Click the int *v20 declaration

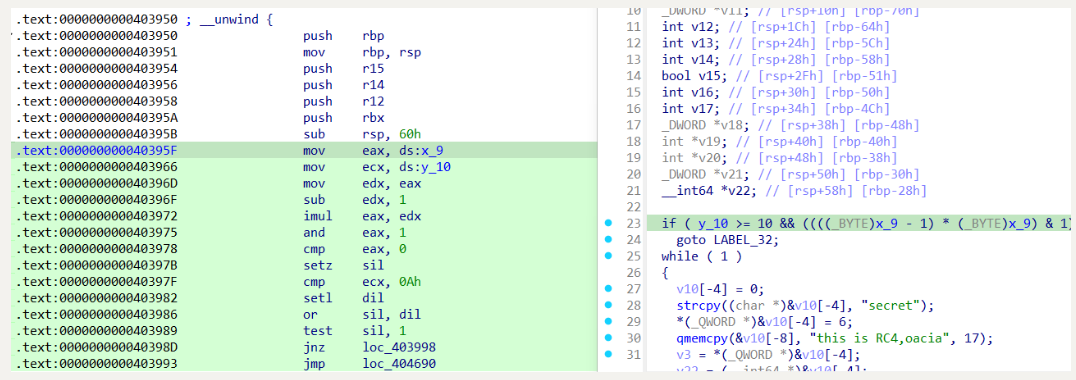[779, 158]
